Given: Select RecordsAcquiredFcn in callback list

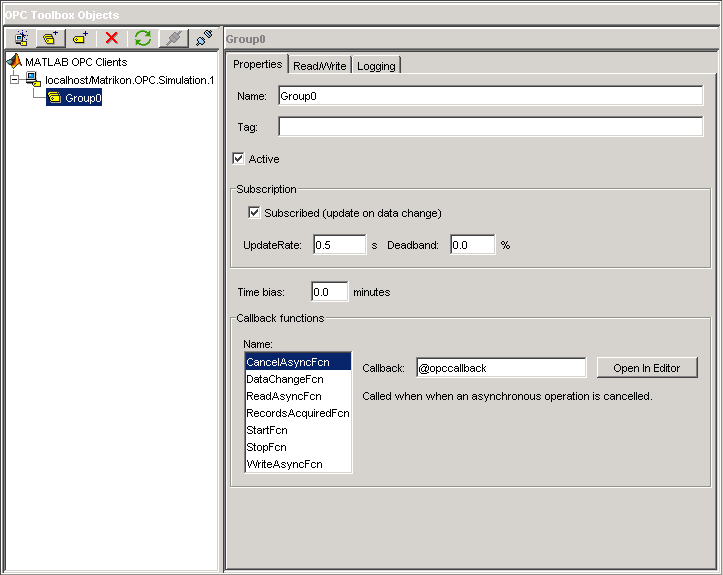Looking at the screenshot, I should (298, 413).
